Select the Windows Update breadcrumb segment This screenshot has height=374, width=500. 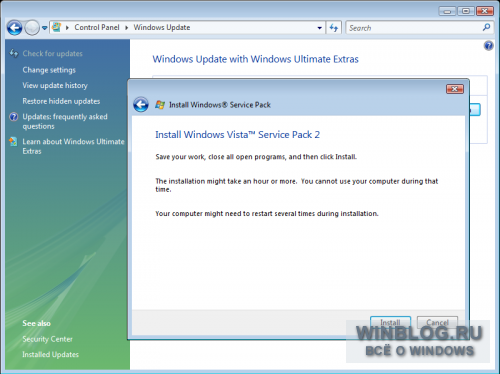162,27
